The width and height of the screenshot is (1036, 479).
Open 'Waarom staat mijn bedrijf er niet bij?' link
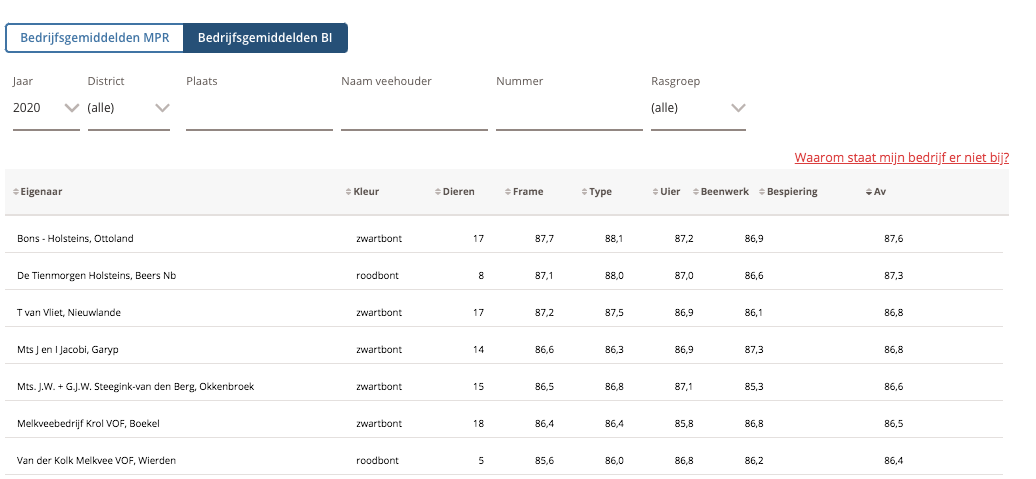point(901,158)
